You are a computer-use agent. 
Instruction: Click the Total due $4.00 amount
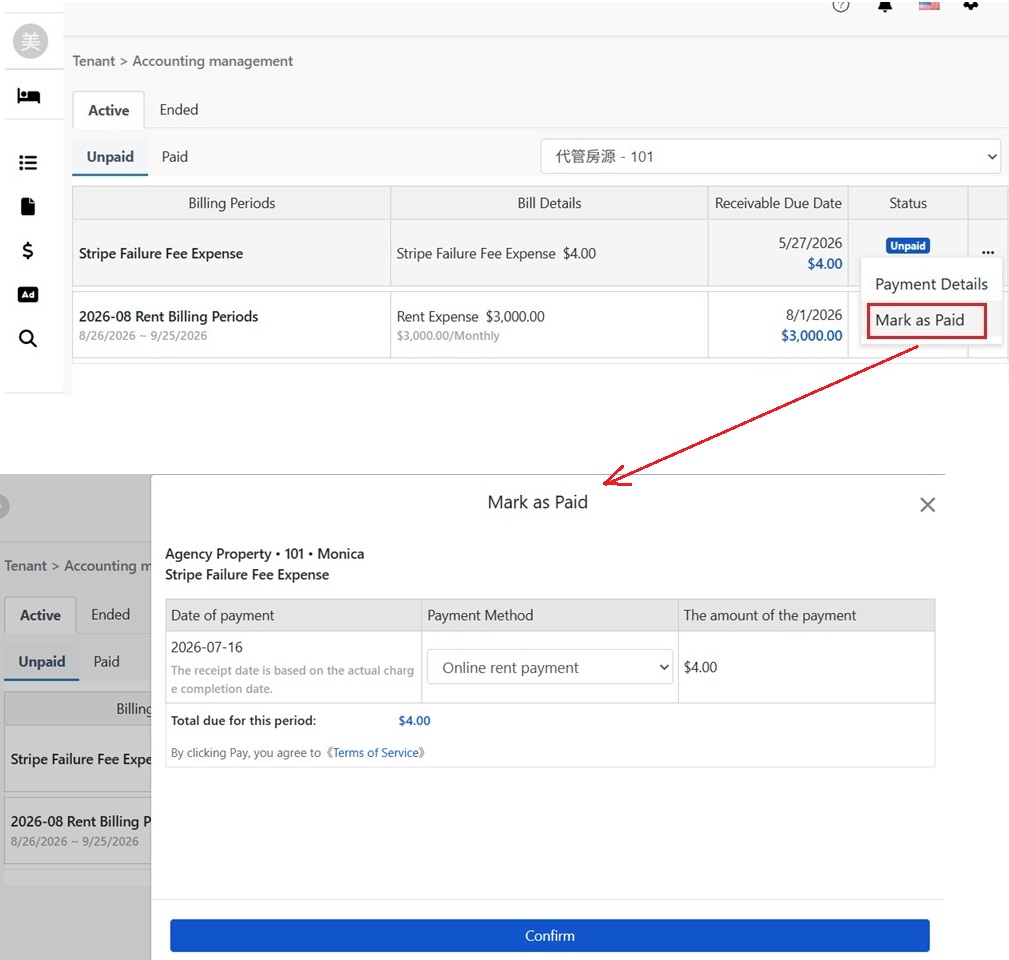coord(414,721)
